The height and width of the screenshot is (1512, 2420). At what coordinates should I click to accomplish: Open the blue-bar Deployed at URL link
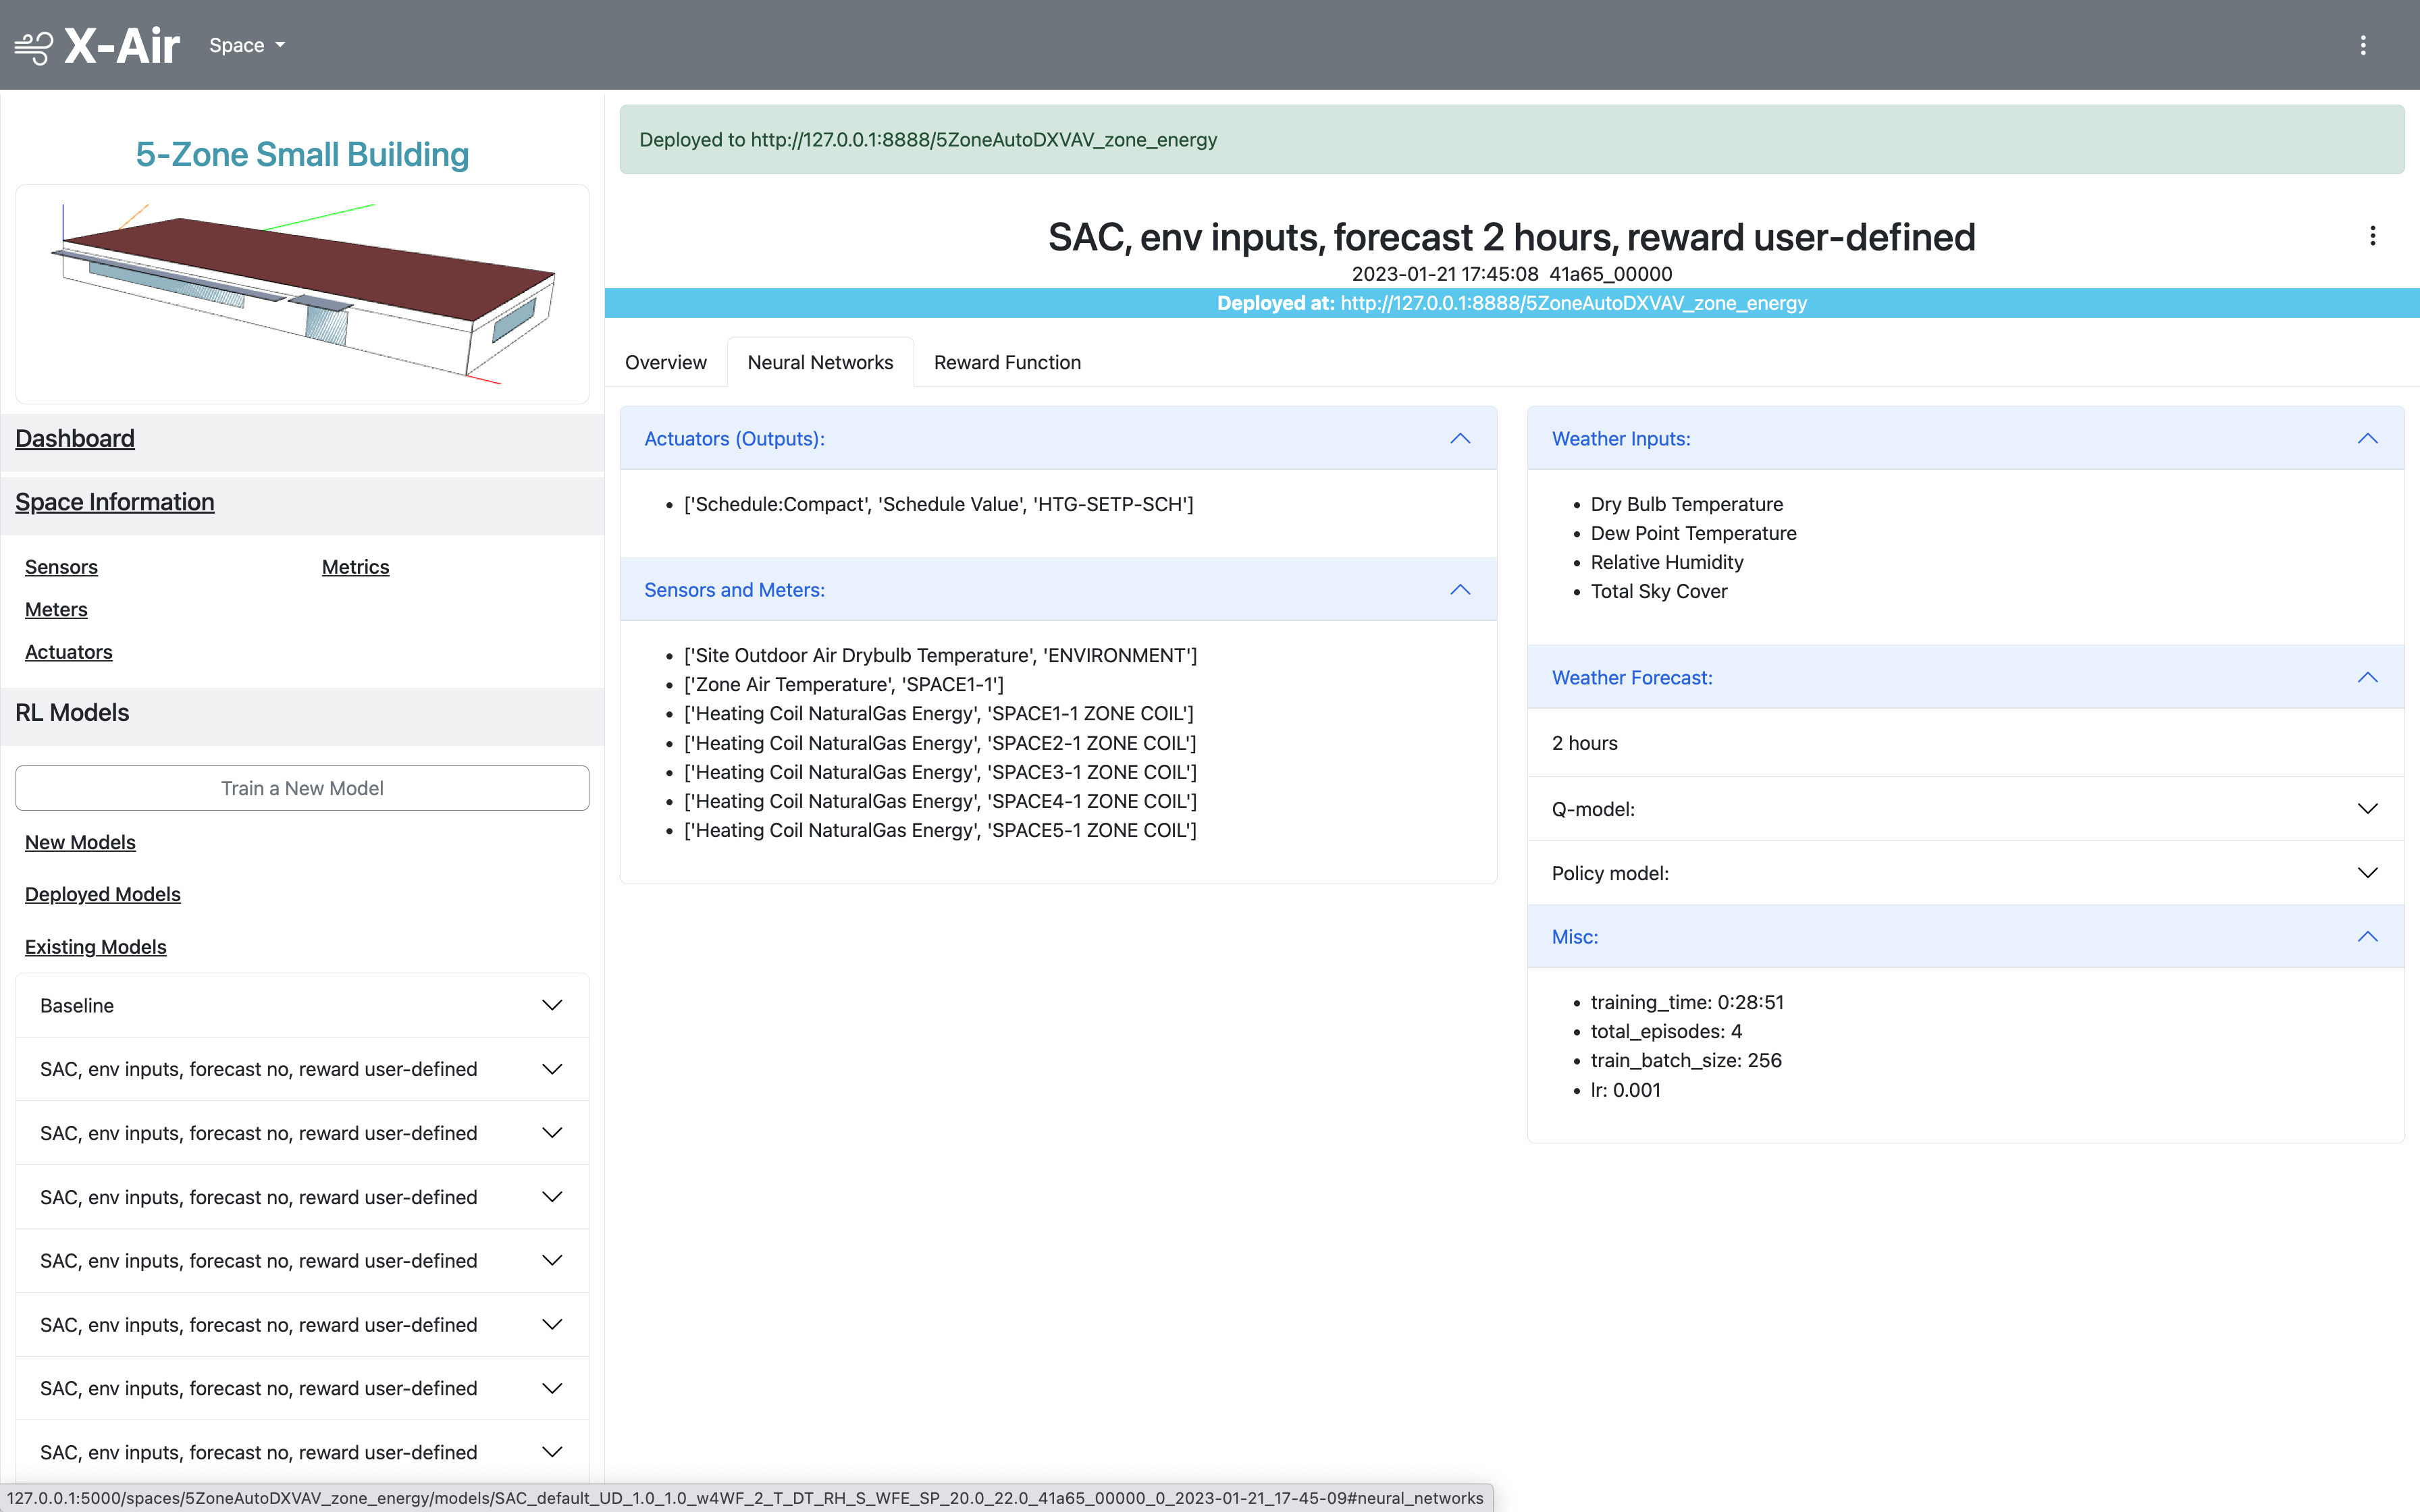click(1574, 303)
